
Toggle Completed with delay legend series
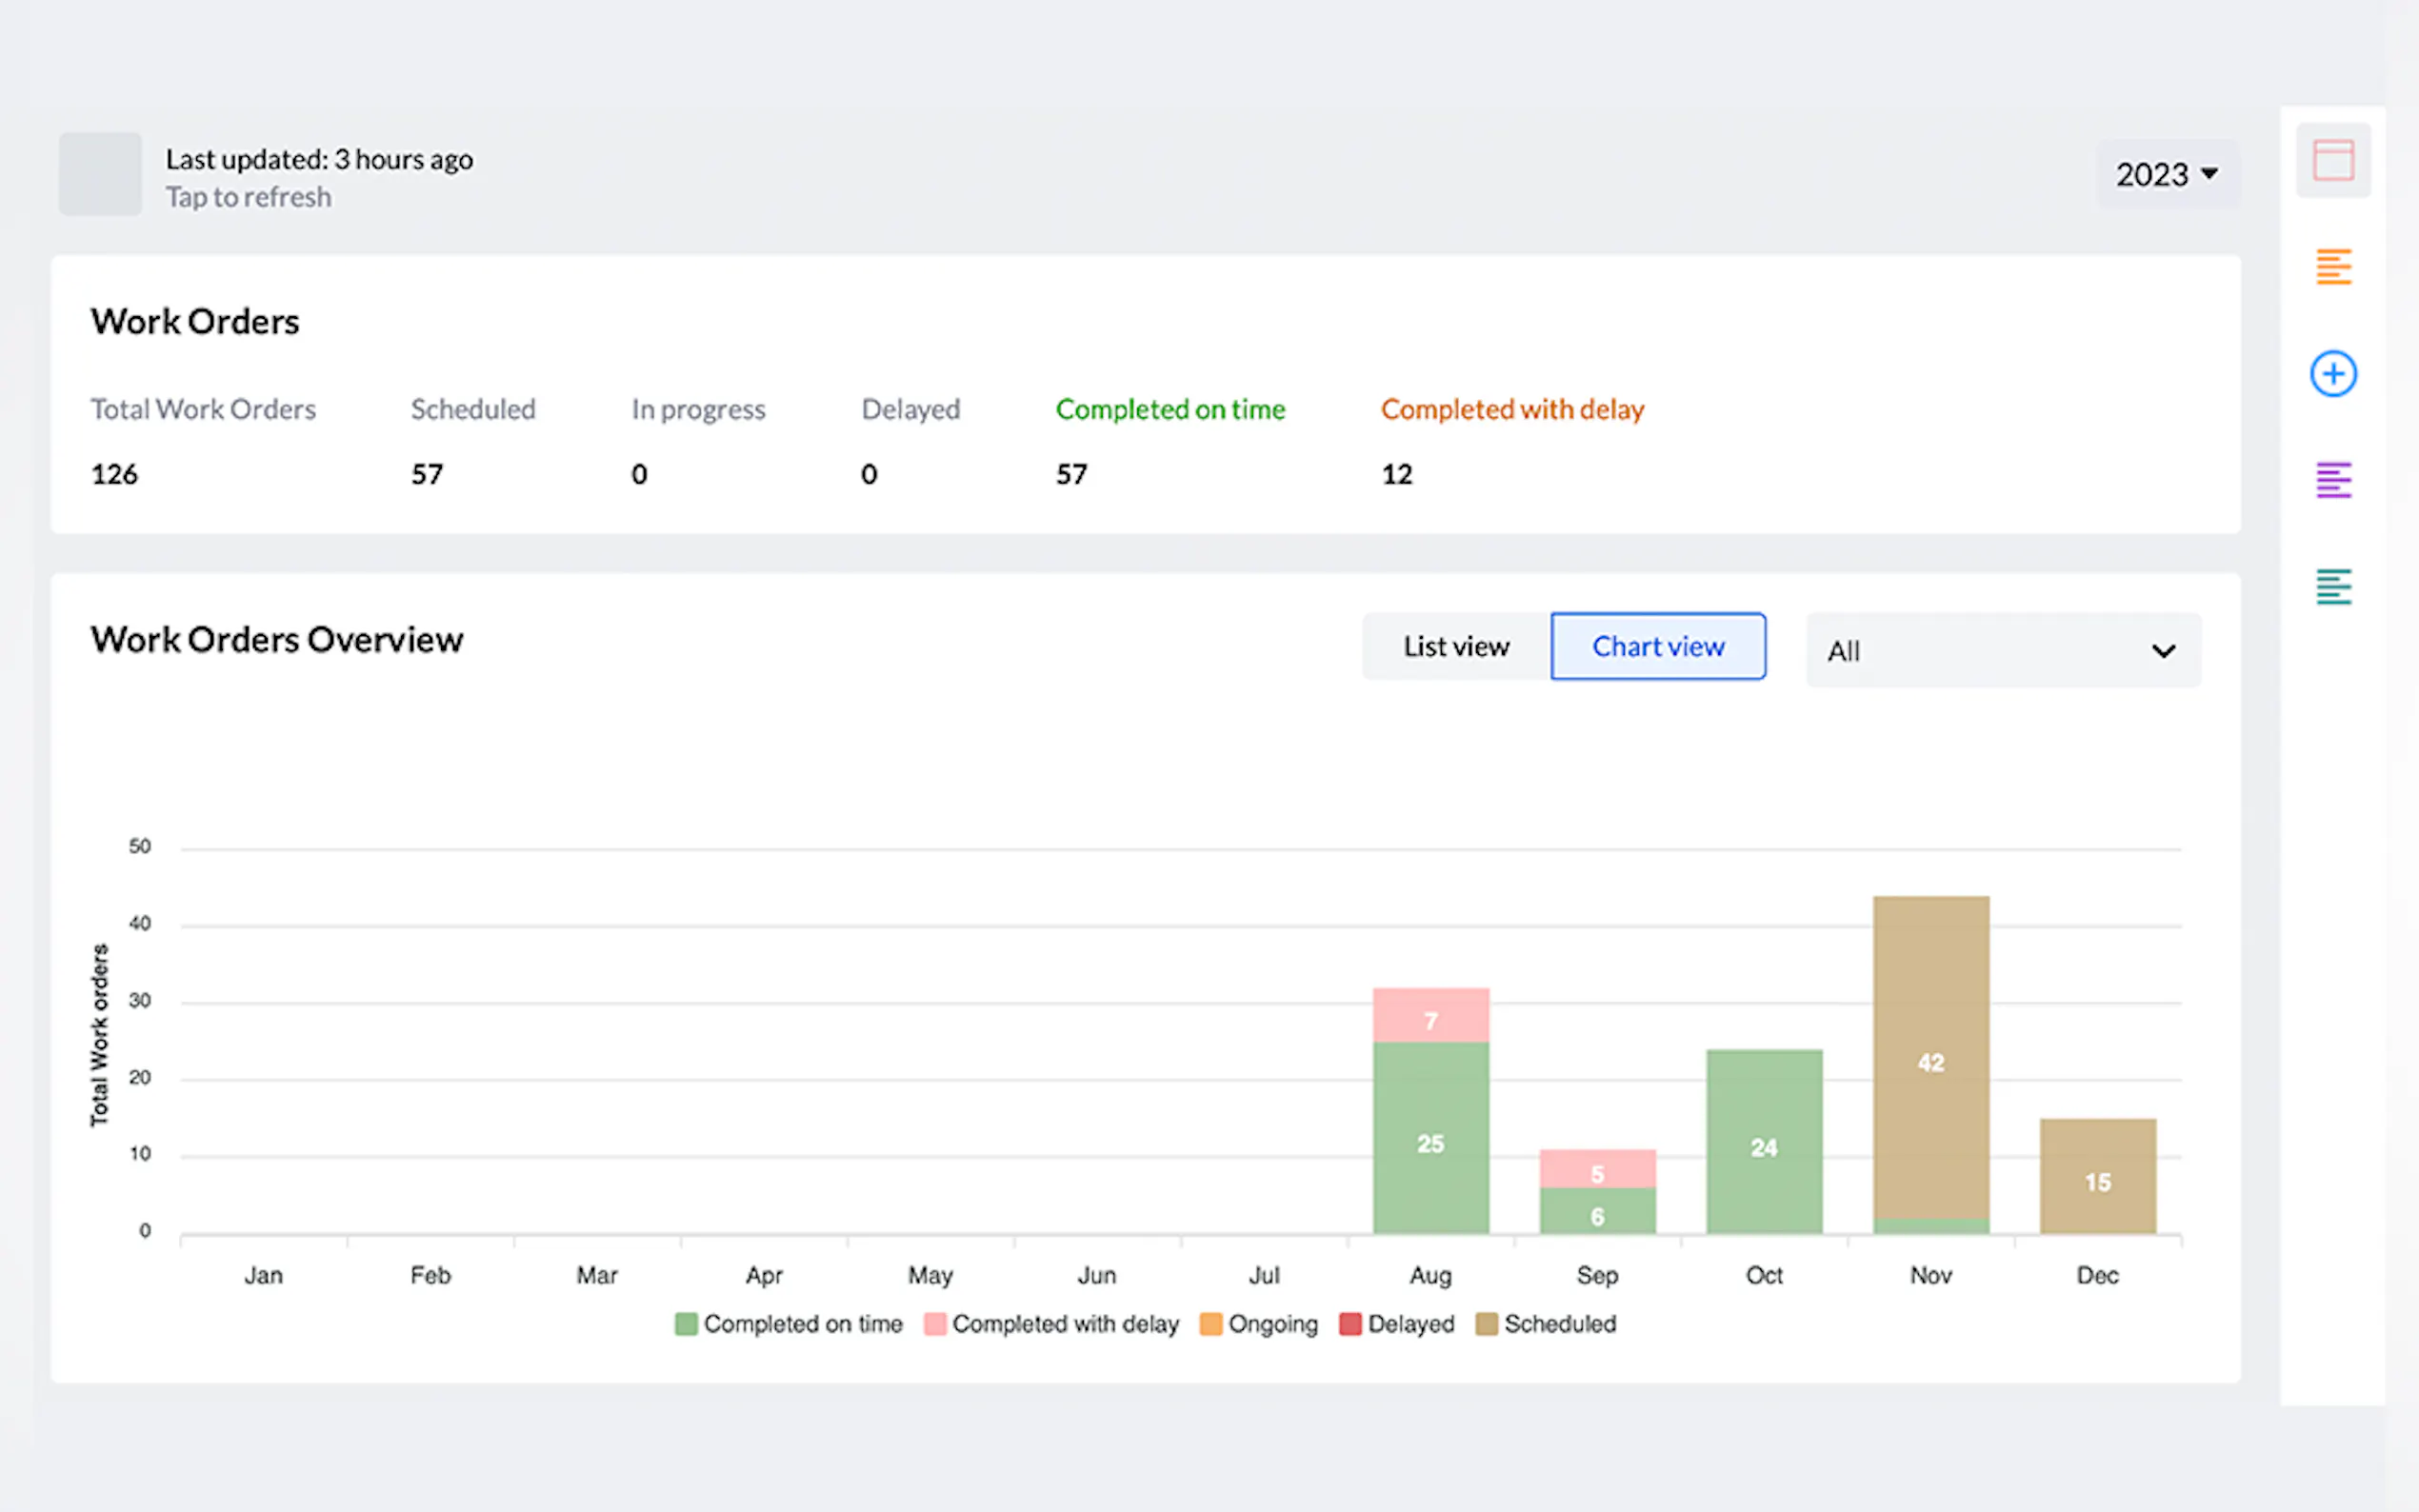(1051, 1324)
